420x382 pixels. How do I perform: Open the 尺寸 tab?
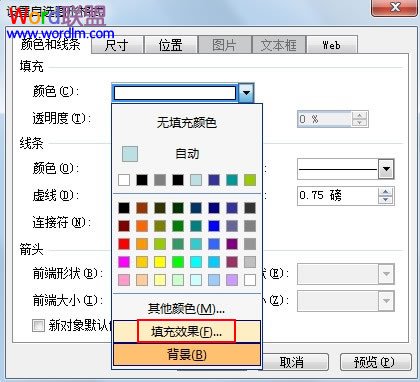pyautogui.click(x=116, y=45)
